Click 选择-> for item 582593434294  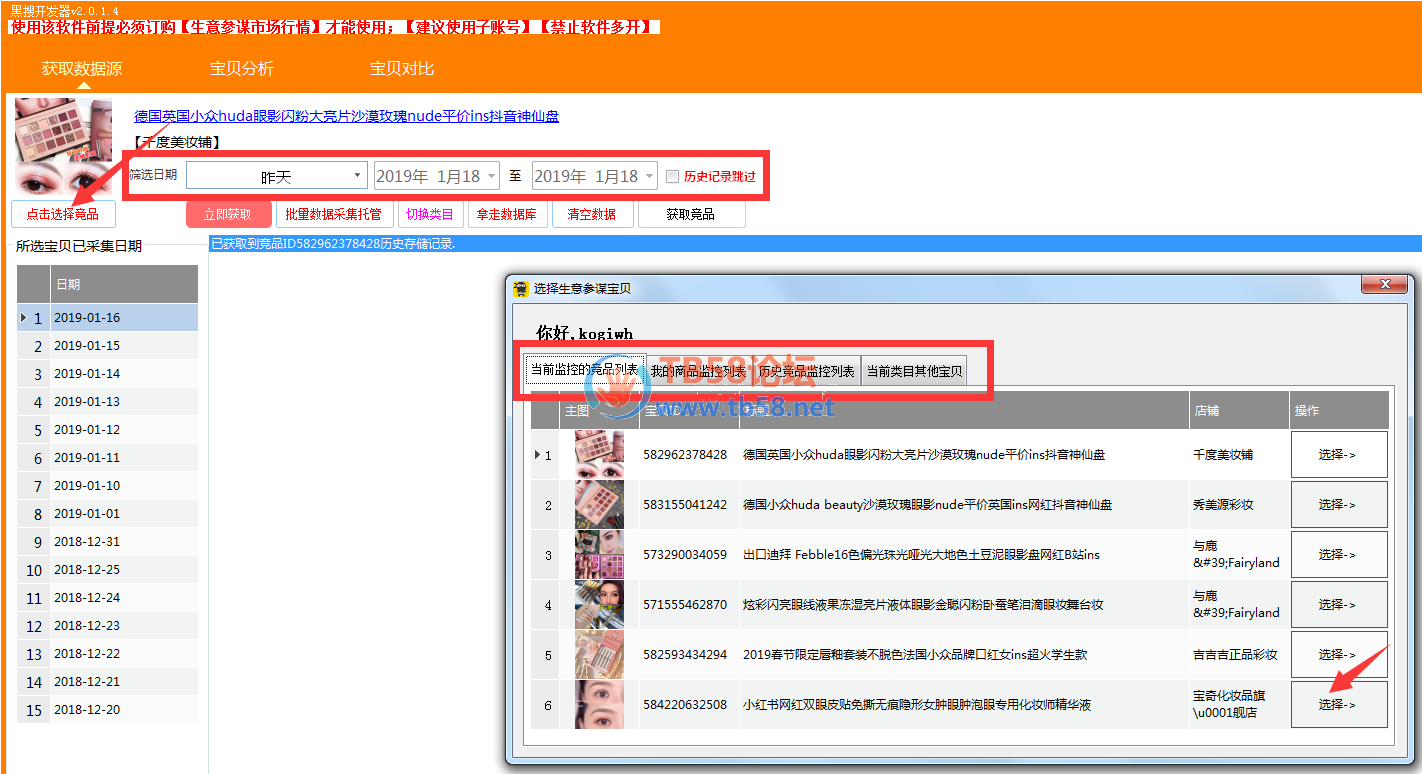pyautogui.click(x=1338, y=655)
